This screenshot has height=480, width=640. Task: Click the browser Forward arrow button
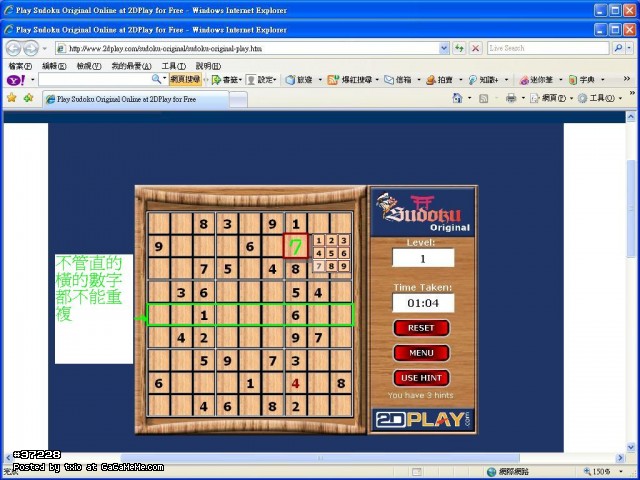click(x=31, y=49)
